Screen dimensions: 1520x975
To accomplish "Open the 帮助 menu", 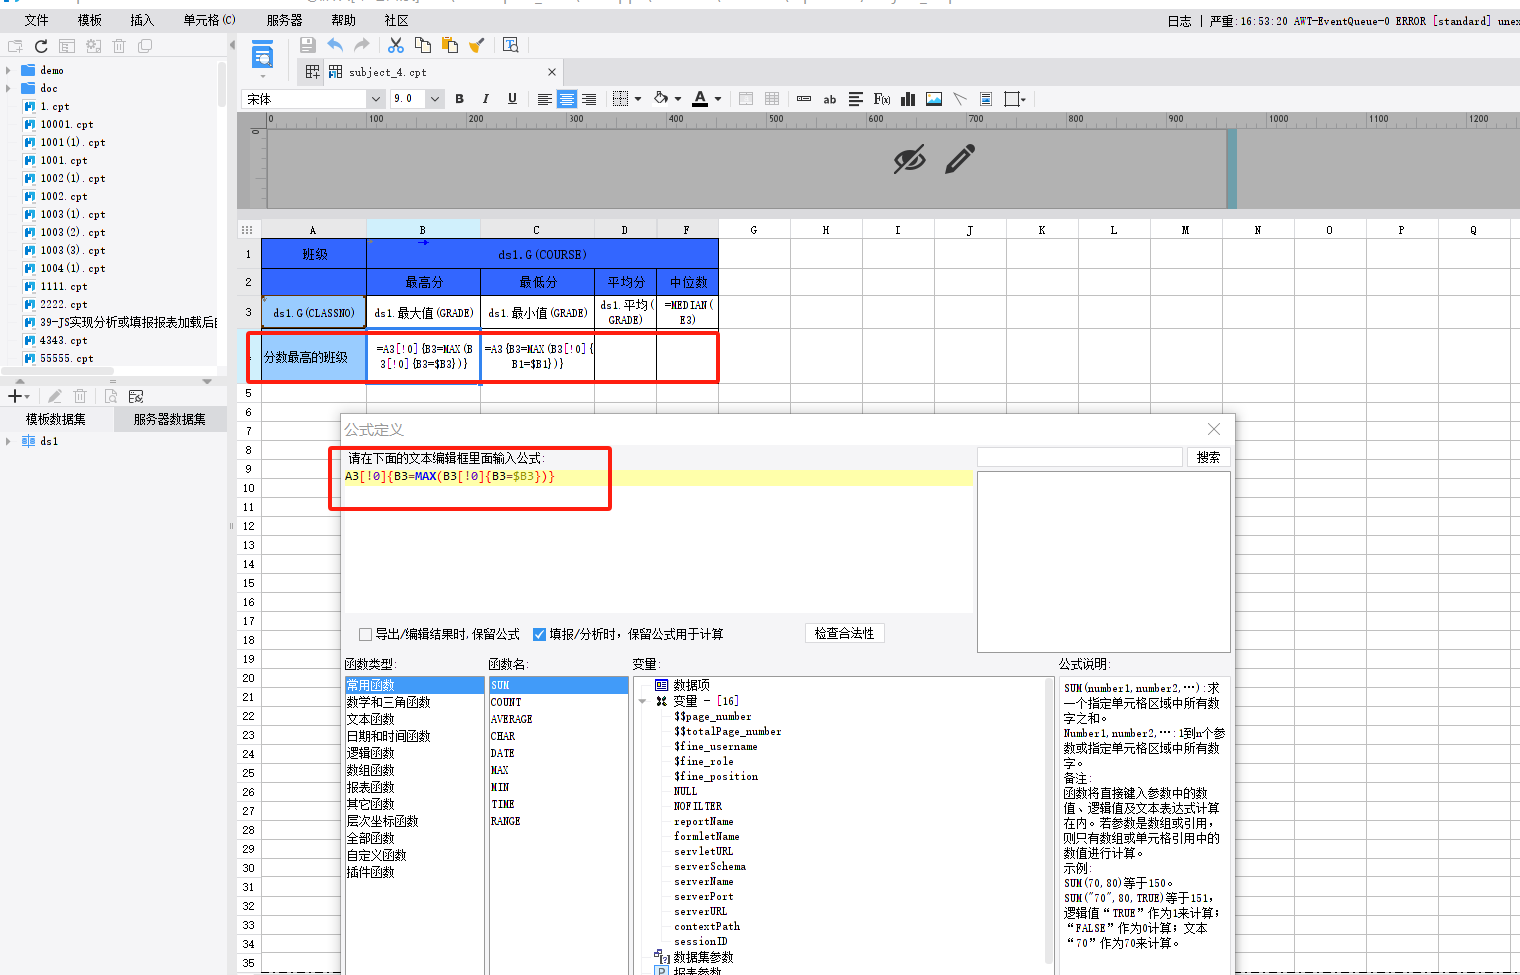I will coord(343,20).
